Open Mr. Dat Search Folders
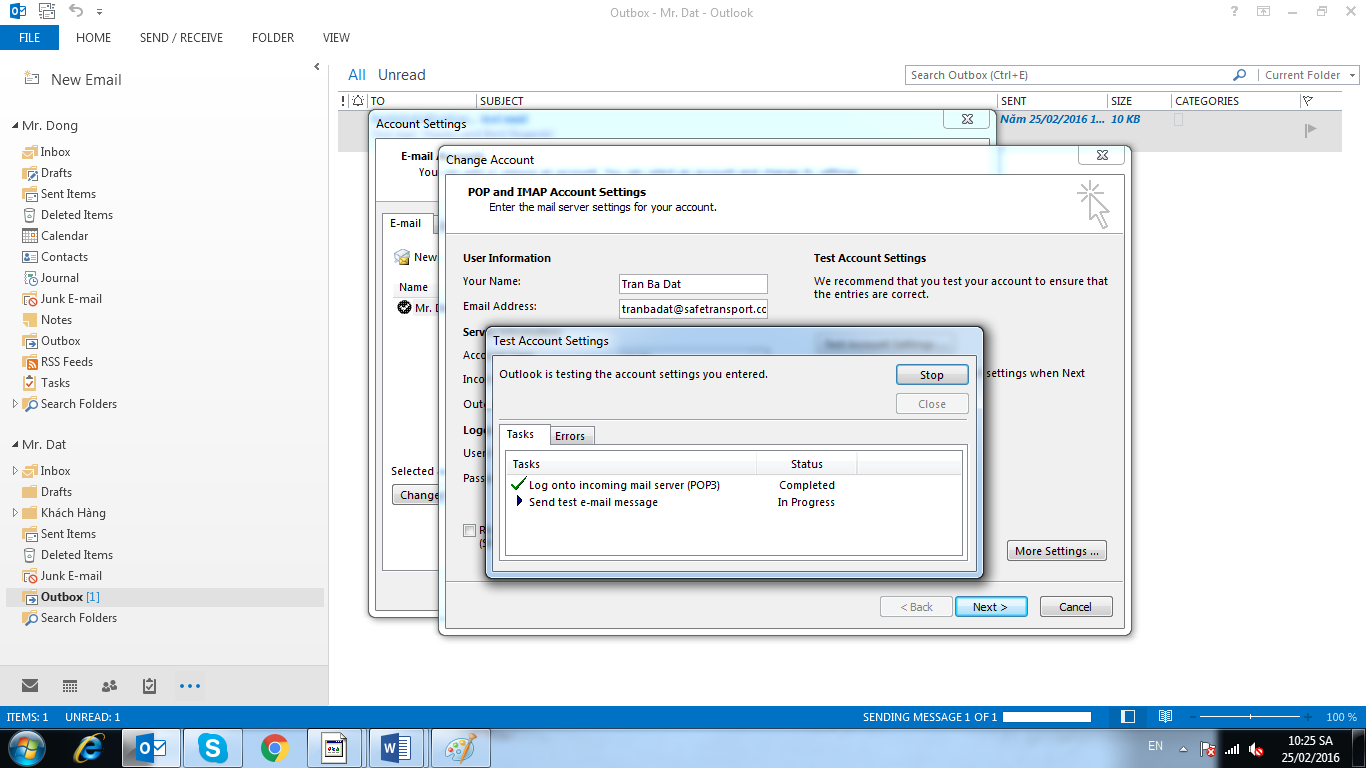 [x=78, y=618]
